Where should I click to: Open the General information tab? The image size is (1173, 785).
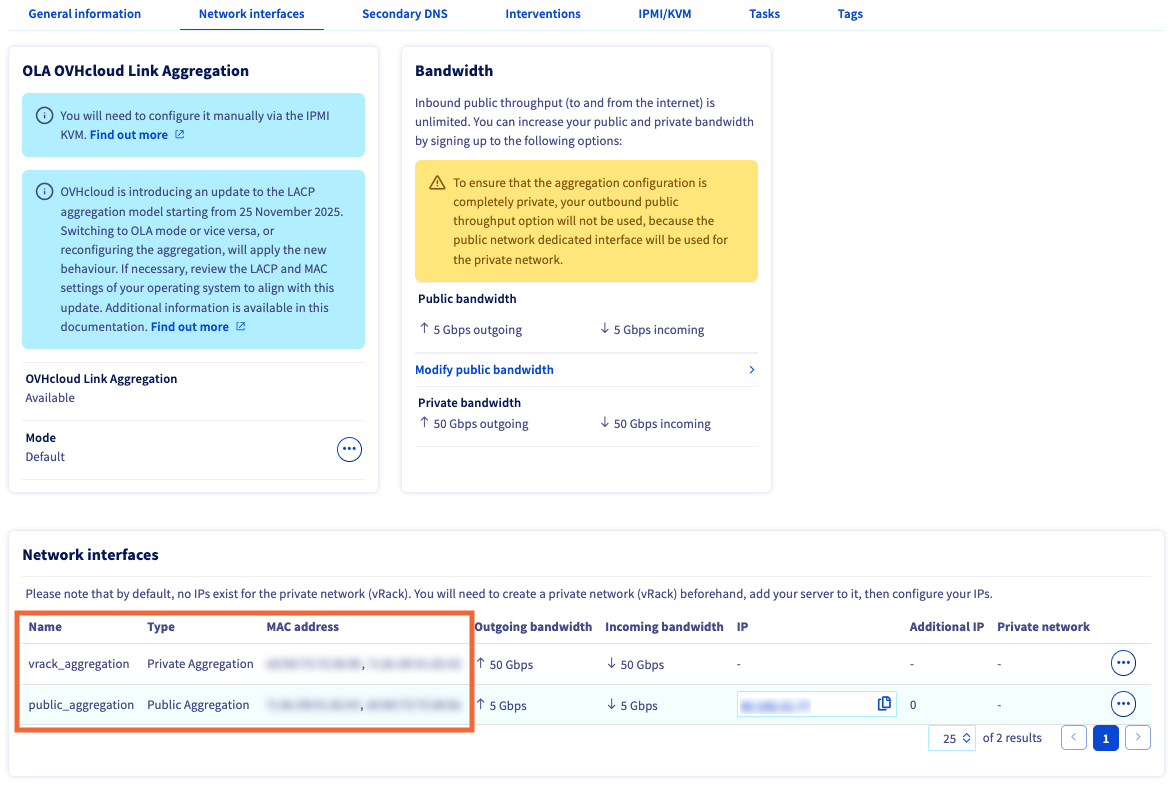pos(85,13)
